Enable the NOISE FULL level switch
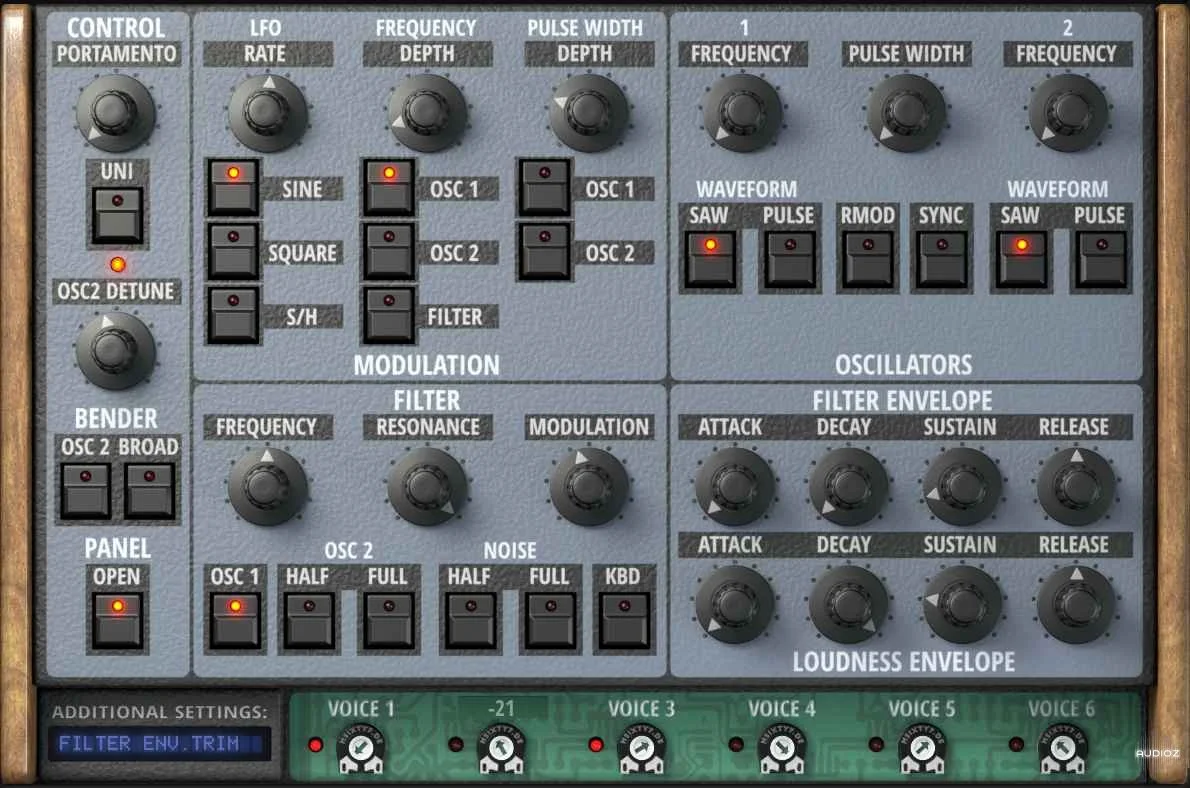Image resolution: width=1190 pixels, height=788 pixels. [x=550, y=620]
